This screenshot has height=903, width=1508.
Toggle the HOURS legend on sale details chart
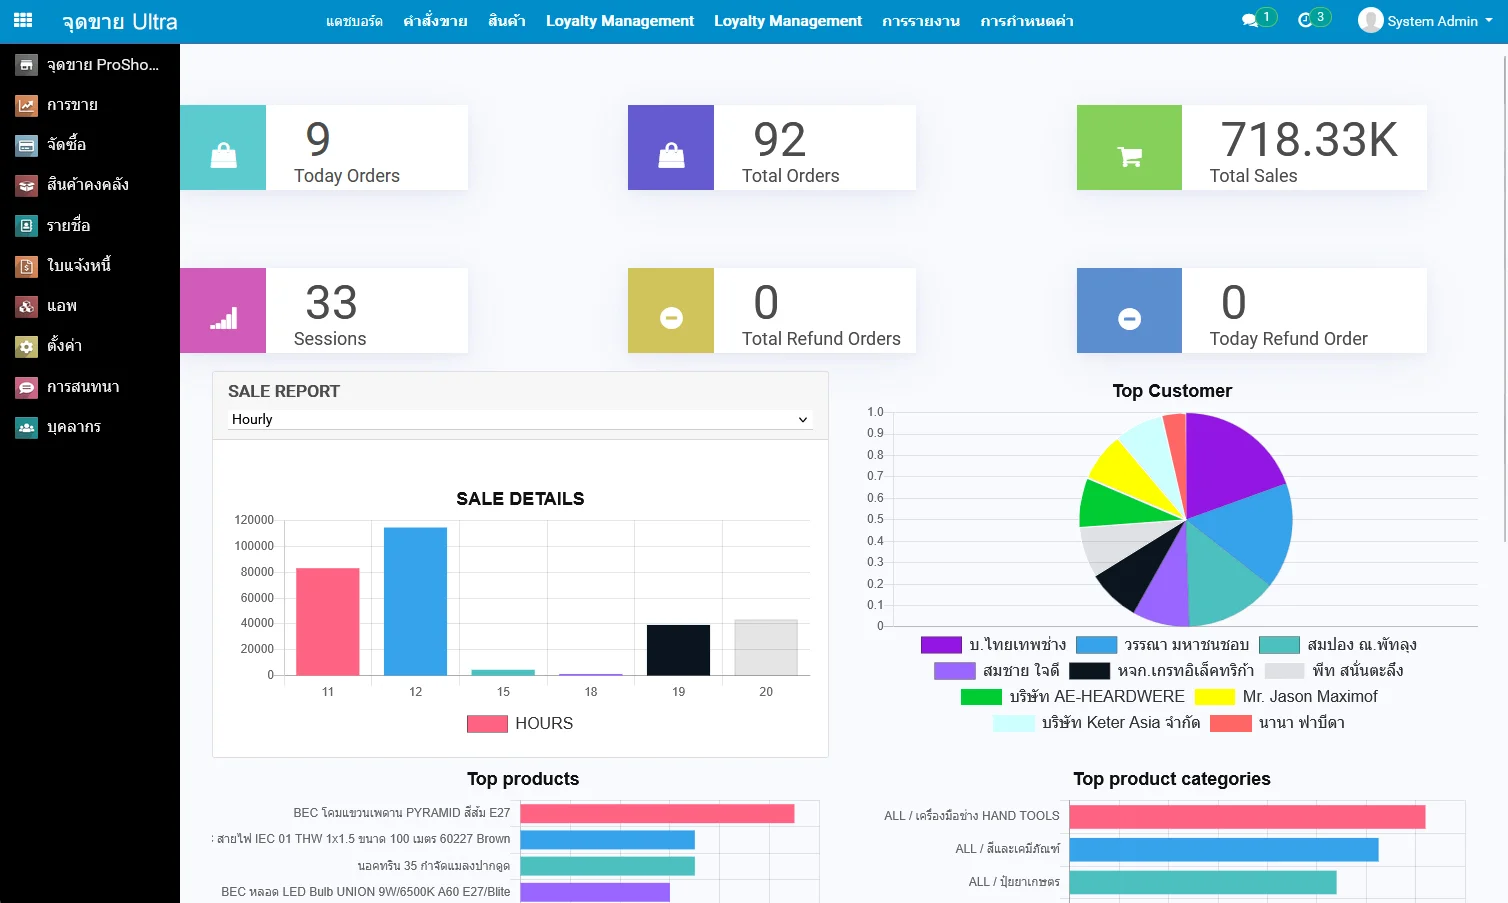[x=521, y=723]
